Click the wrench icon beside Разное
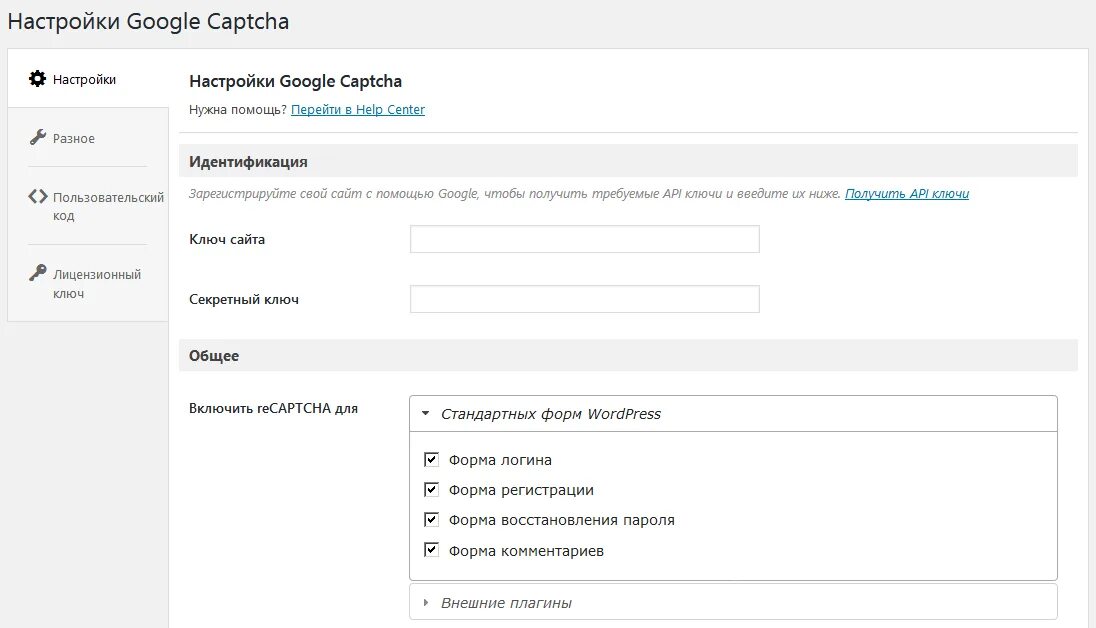The width and height of the screenshot is (1096, 628). click(x=38, y=138)
